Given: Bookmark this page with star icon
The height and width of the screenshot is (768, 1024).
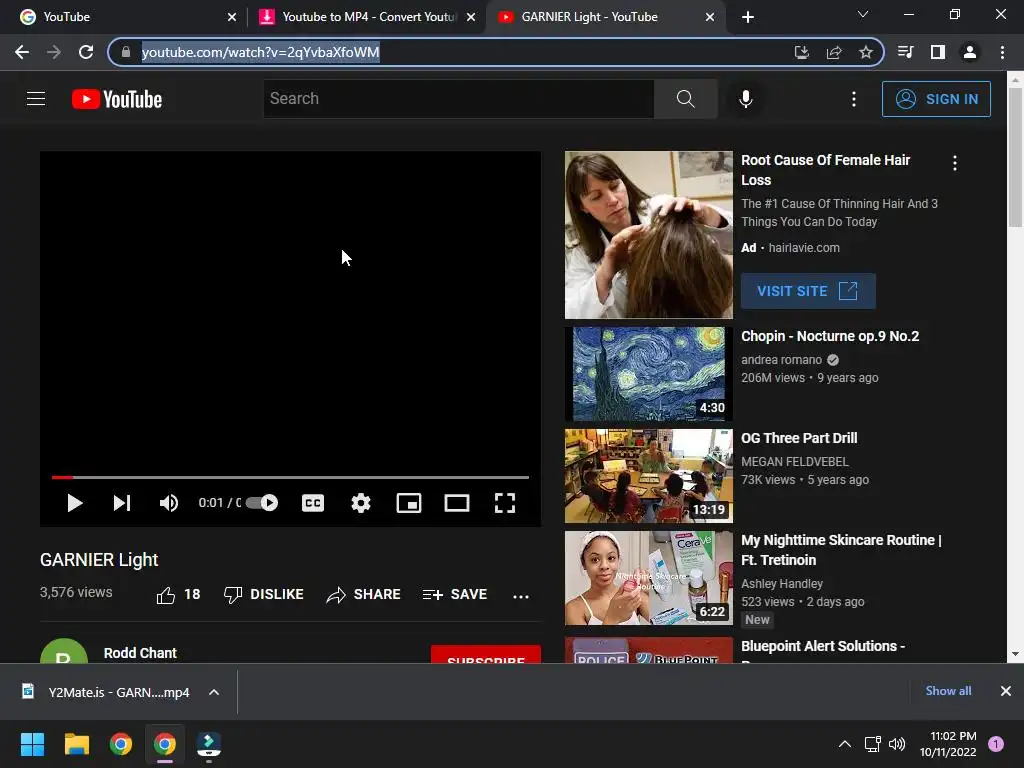Looking at the screenshot, I should point(865,52).
